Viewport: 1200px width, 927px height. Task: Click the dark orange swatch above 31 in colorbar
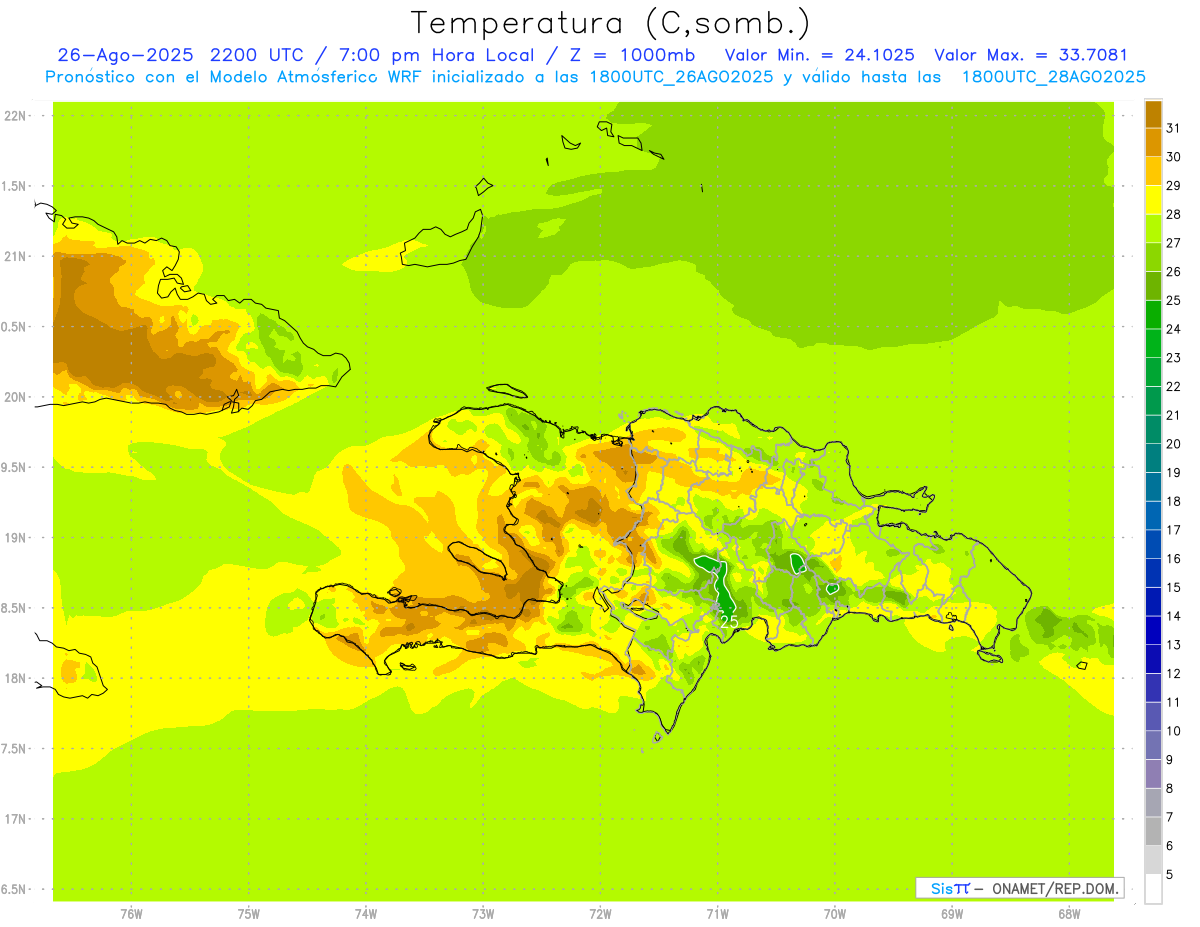[x=1153, y=114]
